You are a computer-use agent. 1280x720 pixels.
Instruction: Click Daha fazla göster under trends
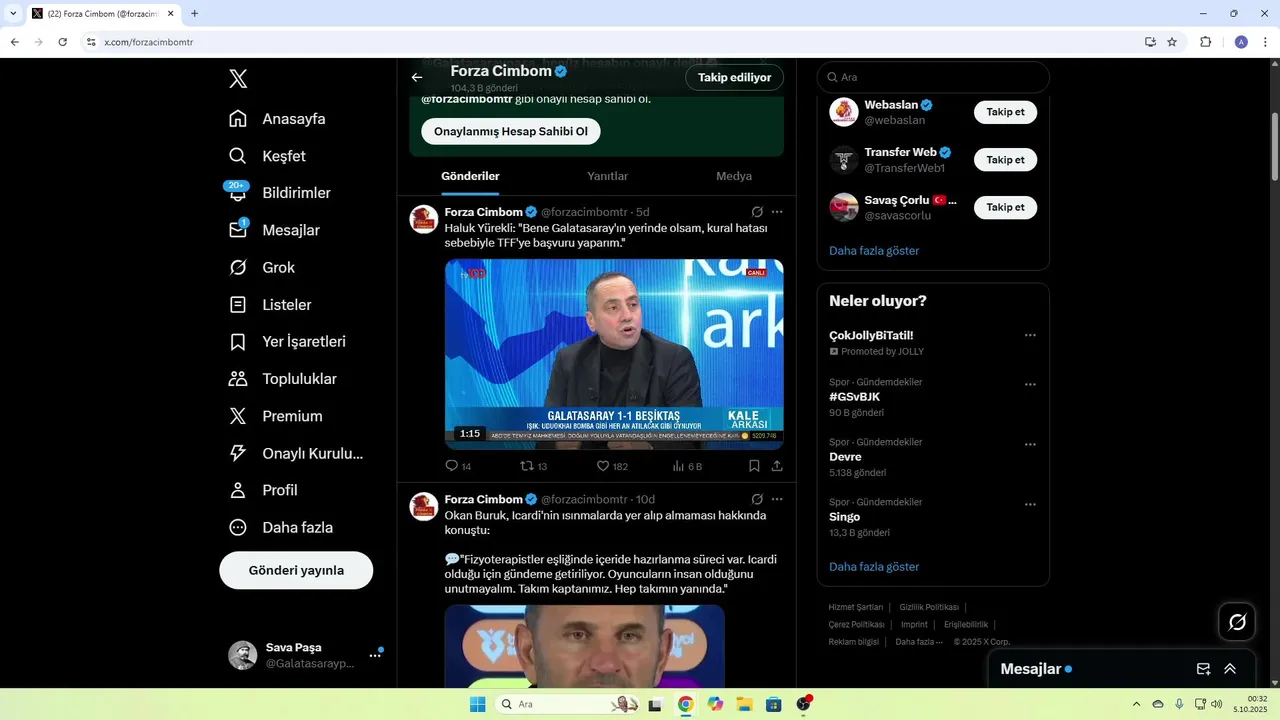click(x=874, y=567)
